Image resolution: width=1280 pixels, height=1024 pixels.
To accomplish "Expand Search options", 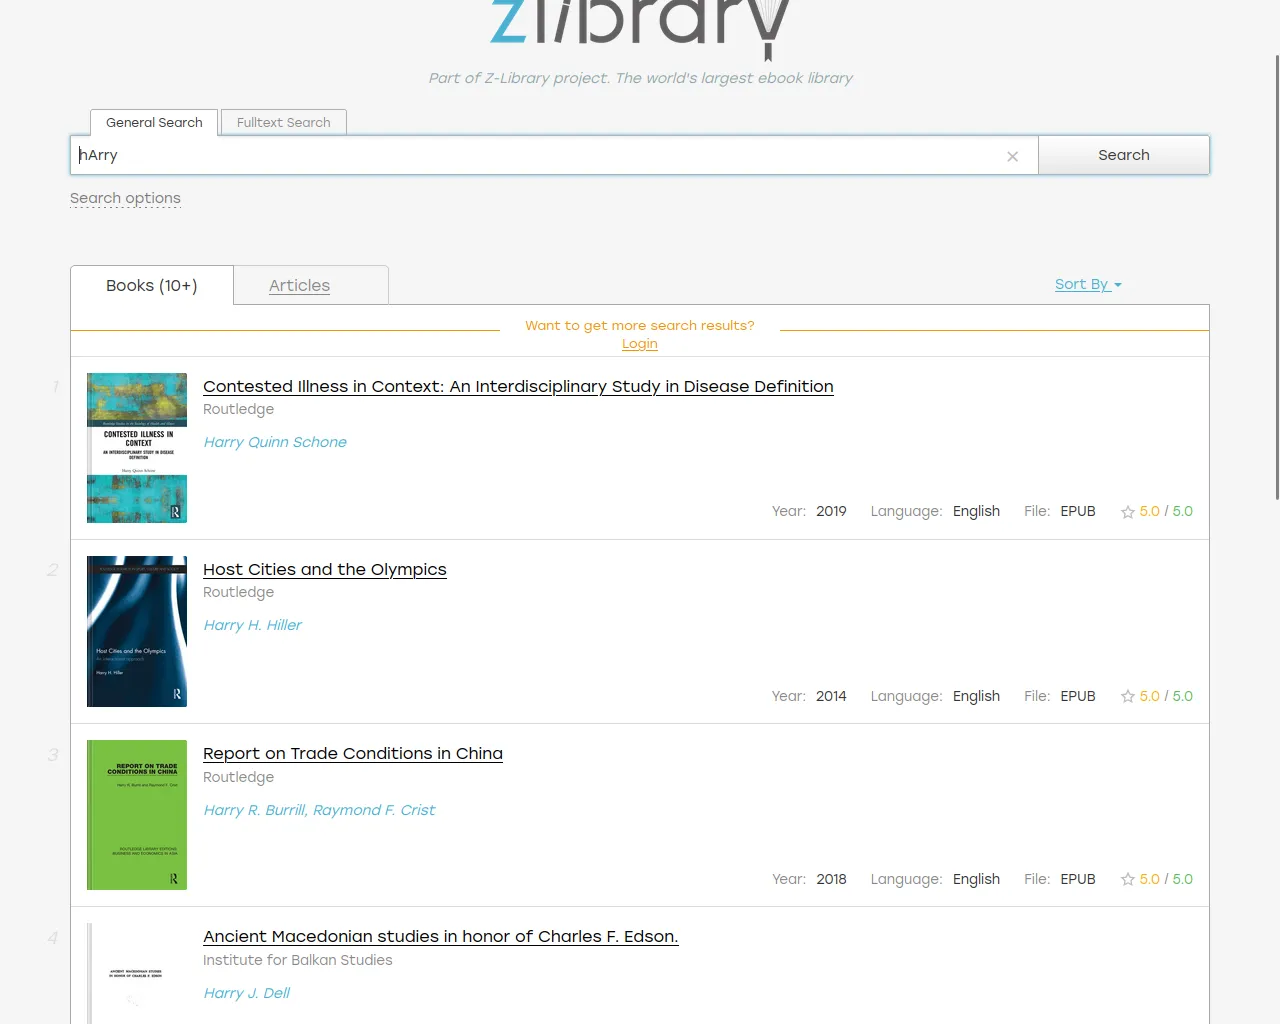I will pos(125,198).
